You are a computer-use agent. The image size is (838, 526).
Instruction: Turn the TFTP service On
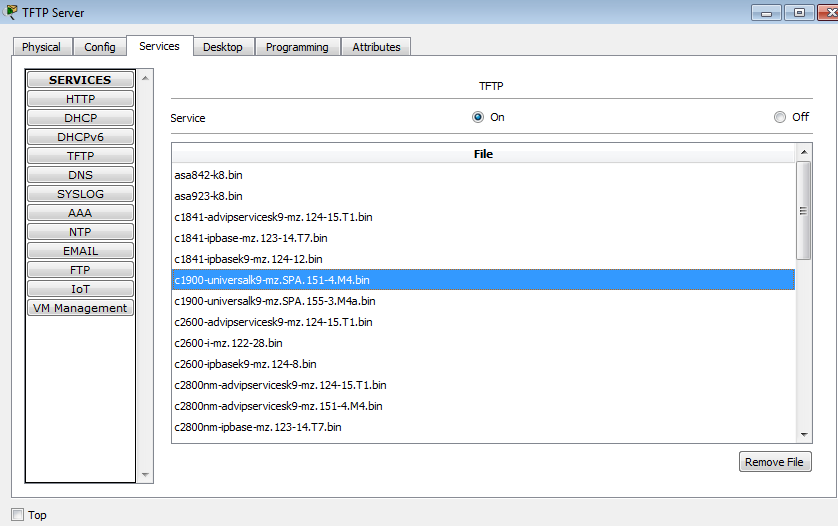[478, 117]
